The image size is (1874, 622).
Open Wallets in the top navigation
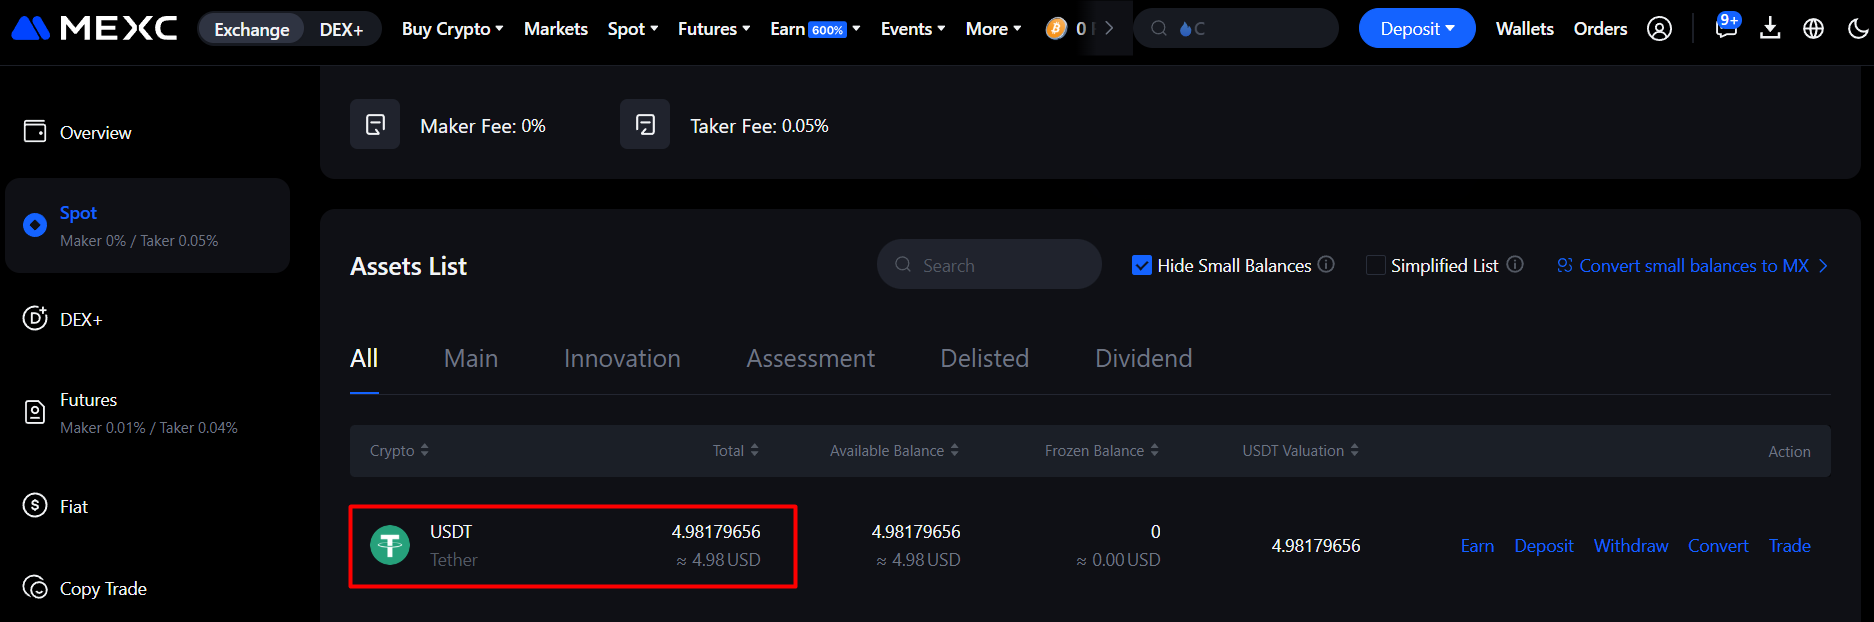click(1525, 29)
